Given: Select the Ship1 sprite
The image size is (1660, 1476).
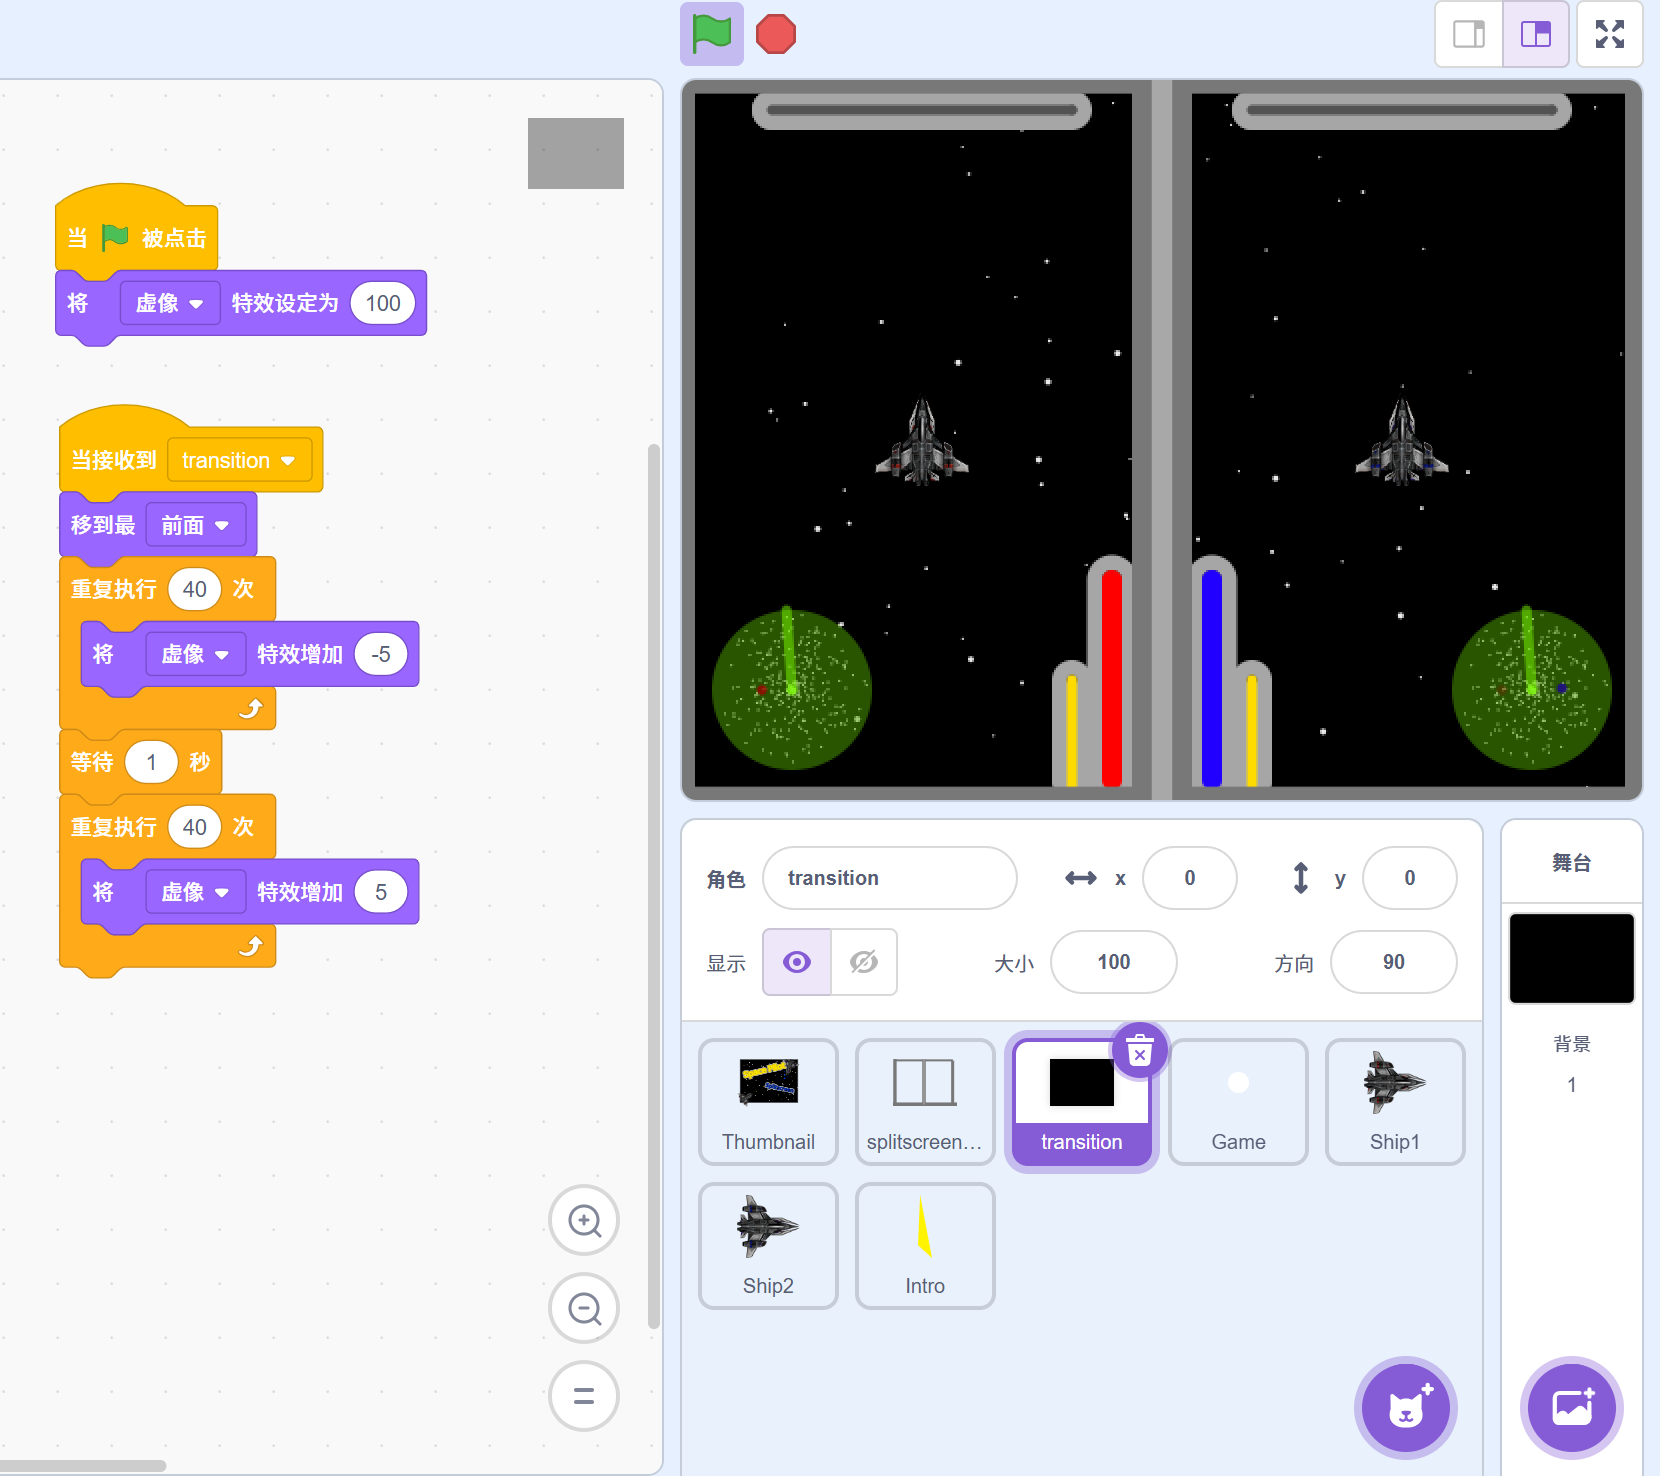Looking at the screenshot, I should pyautogui.click(x=1394, y=1101).
